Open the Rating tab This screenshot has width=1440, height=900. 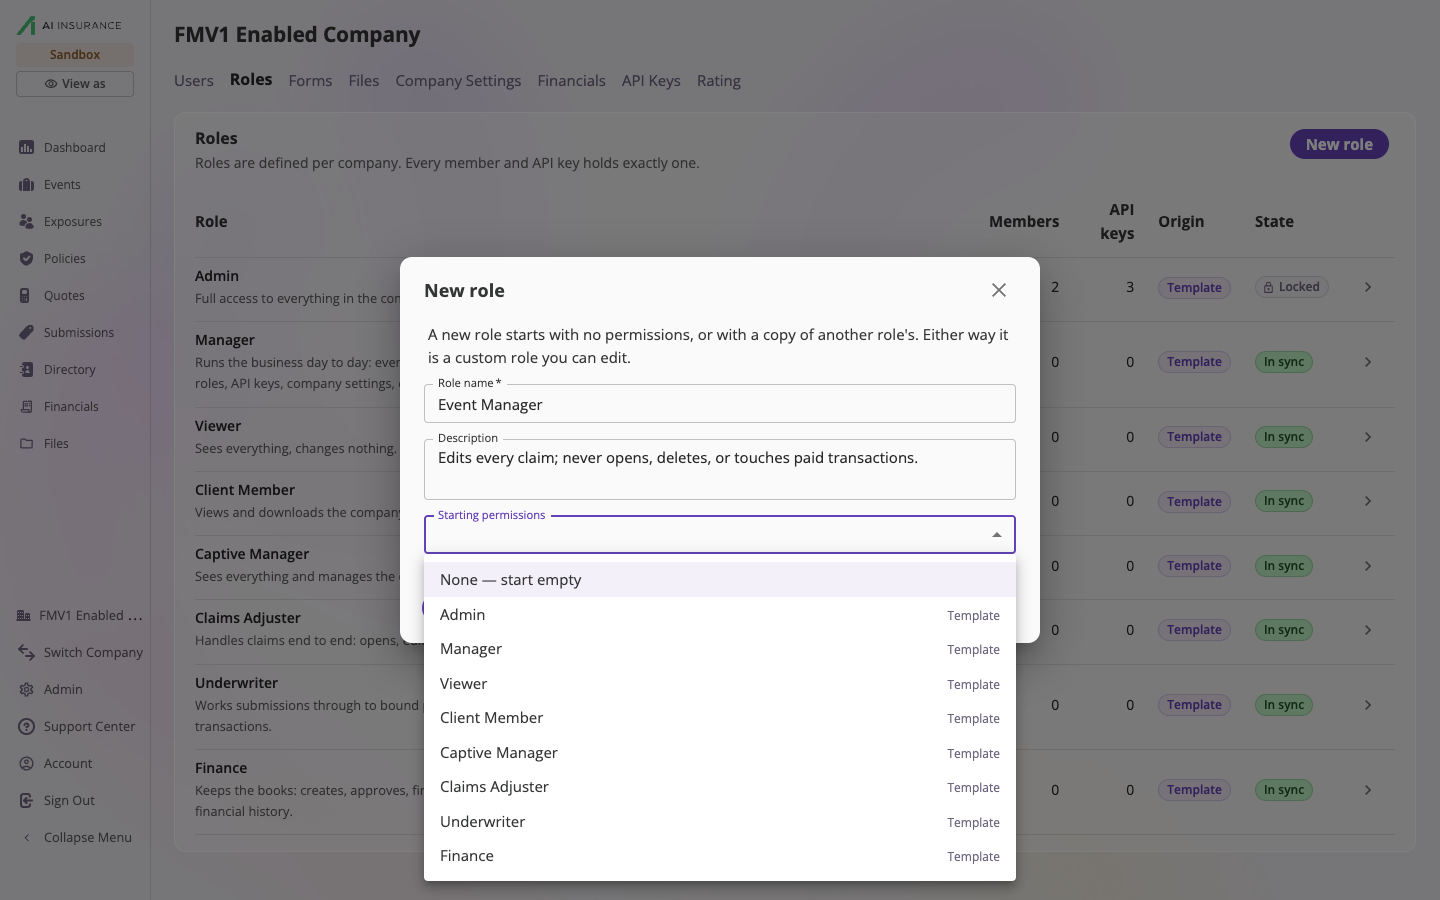pos(719,81)
